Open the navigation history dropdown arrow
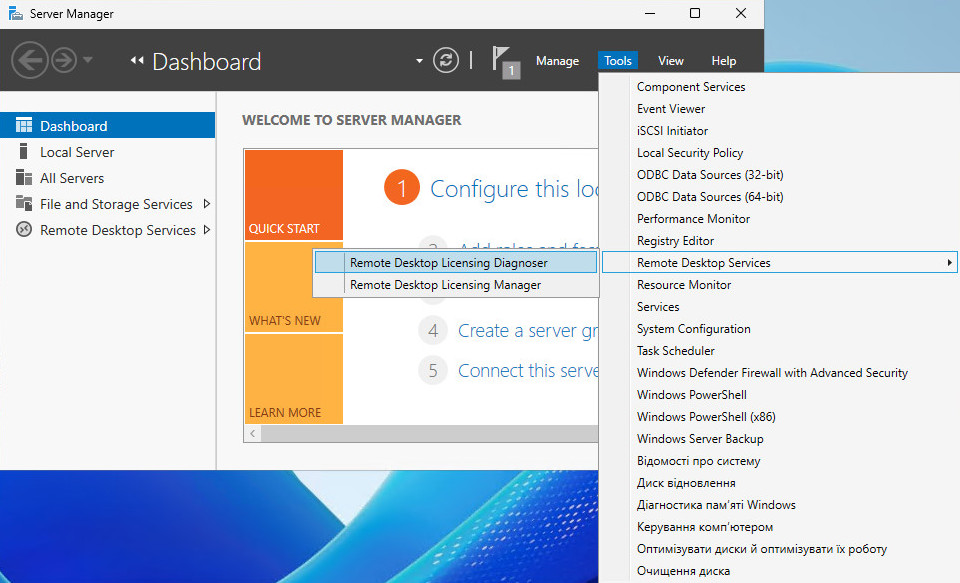960x583 pixels. click(x=88, y=60)
